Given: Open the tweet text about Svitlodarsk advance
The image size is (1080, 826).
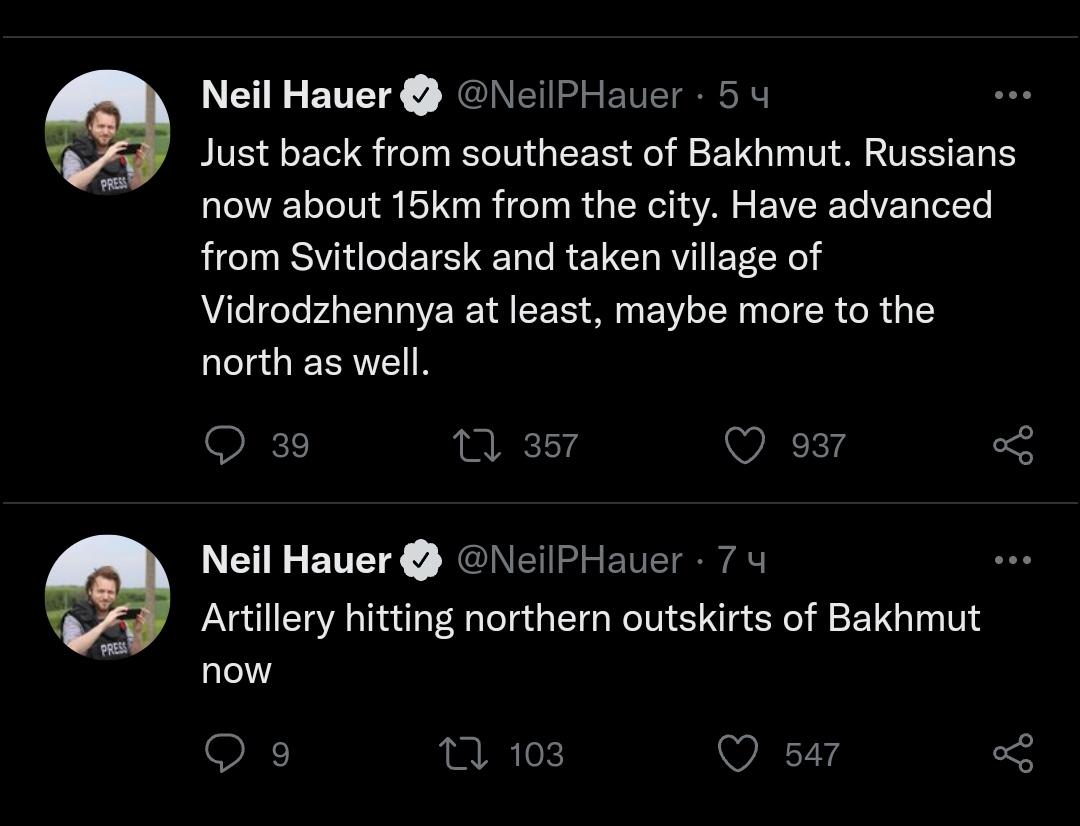Looking at the screenshot, I should coord(600,258).
